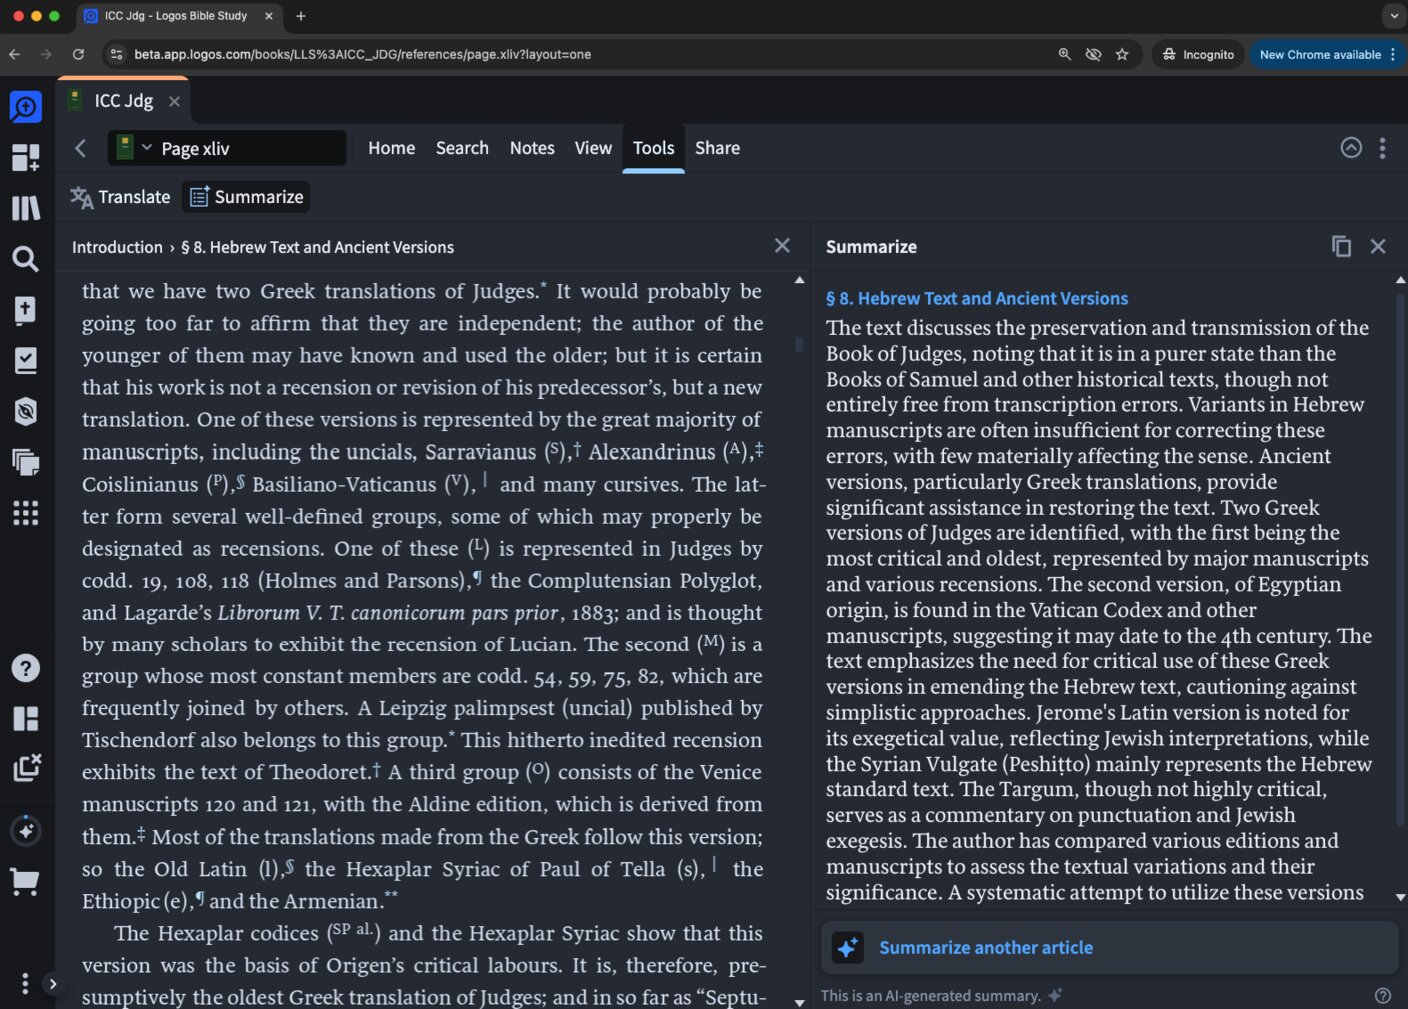Viewport: 1408px width, 1009px height.
Task: Open the browser tab search chevron
Action: pos(1394,15)
